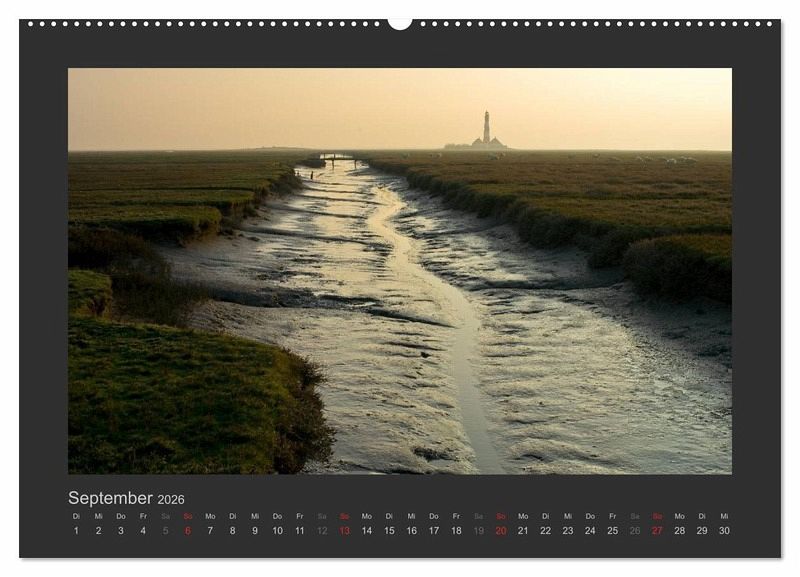Click the 'Mi' weekday label above date 30
This screenshot has width=800, height=577.
coord(724,516)
